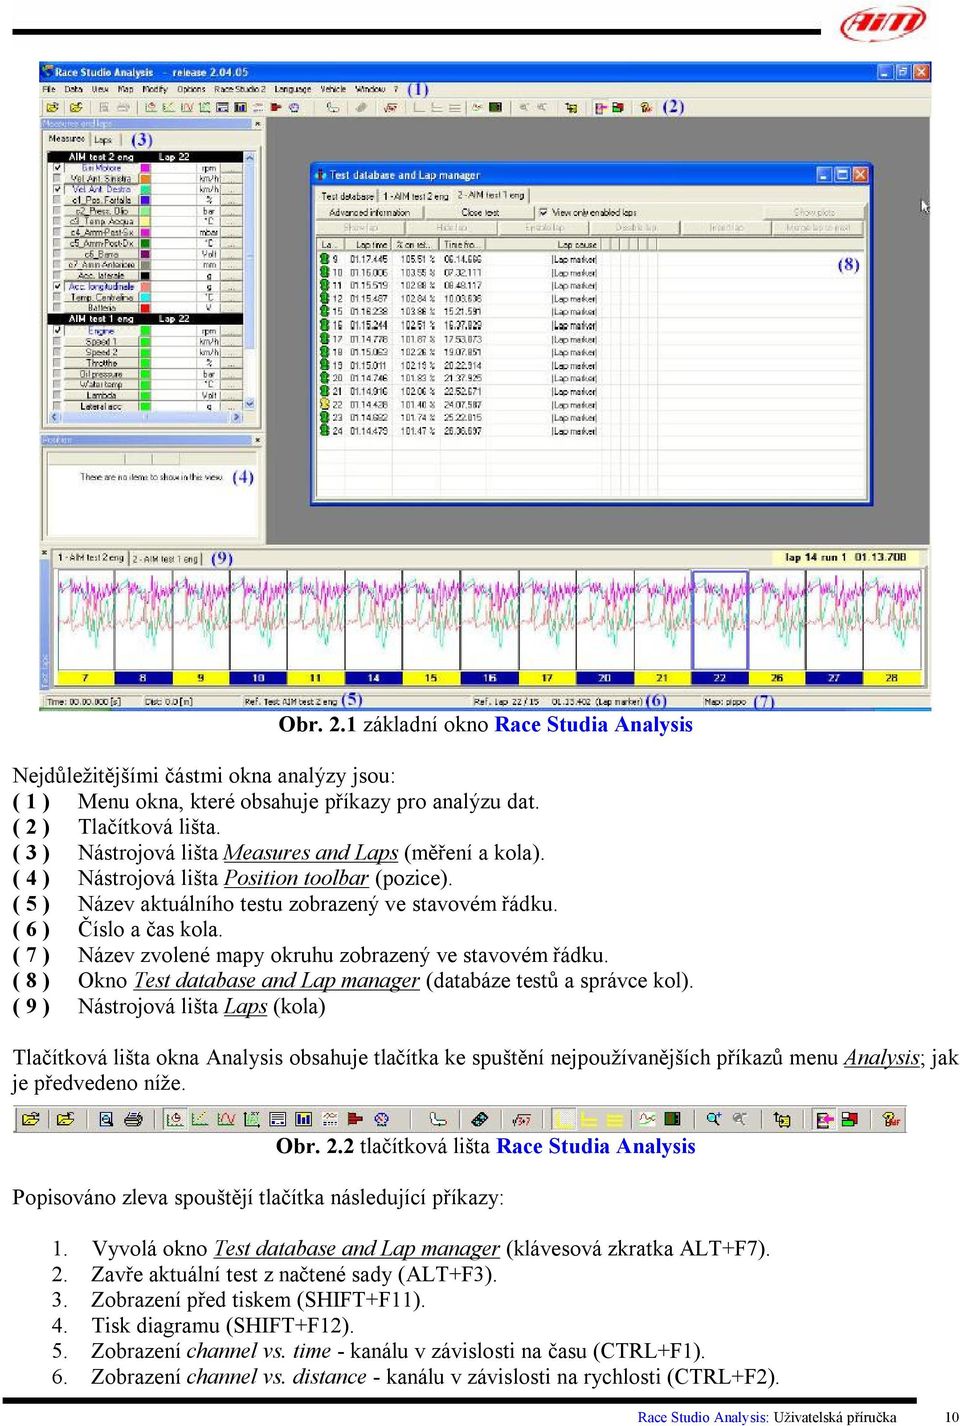Click the print preview icon in the Obr. 2.2 toolbar figure
Screen dimensions: 960x1426
pyautogui.click(x=106, y=1119)
